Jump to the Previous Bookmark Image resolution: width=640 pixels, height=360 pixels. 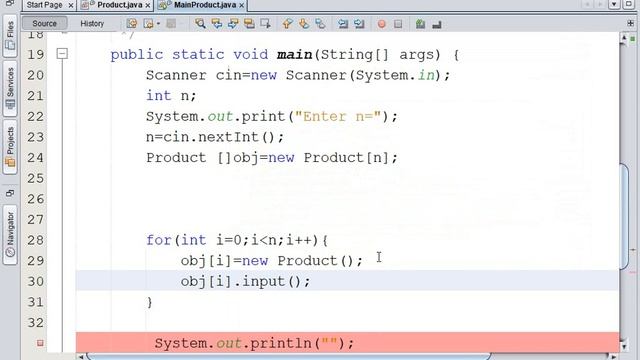287,24
